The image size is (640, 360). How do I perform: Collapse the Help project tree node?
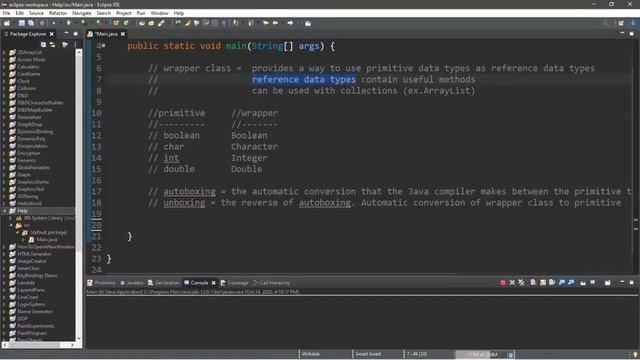click(x=4, y=211)
